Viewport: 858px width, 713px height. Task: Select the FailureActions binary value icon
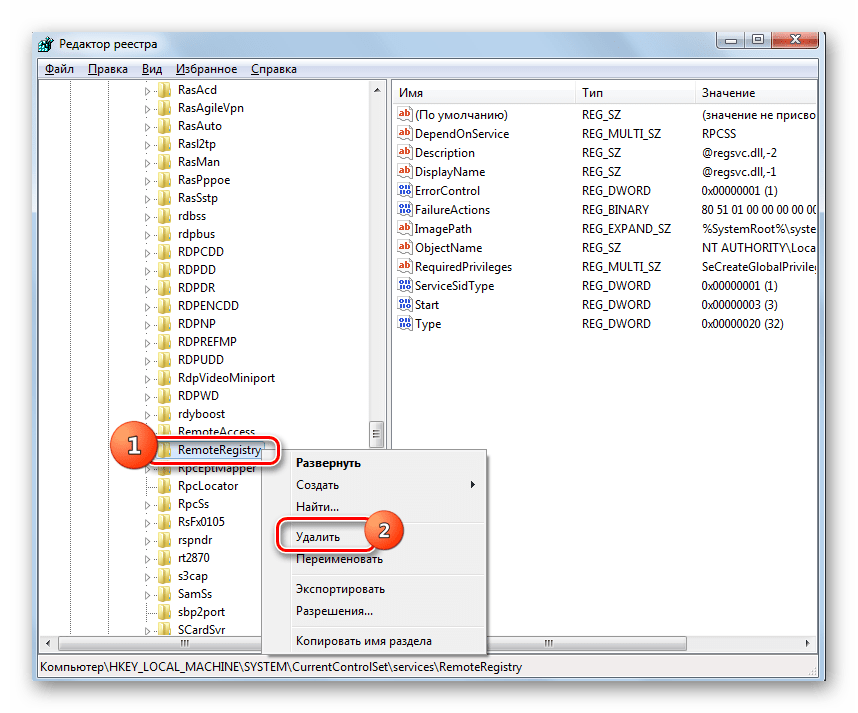405,210
